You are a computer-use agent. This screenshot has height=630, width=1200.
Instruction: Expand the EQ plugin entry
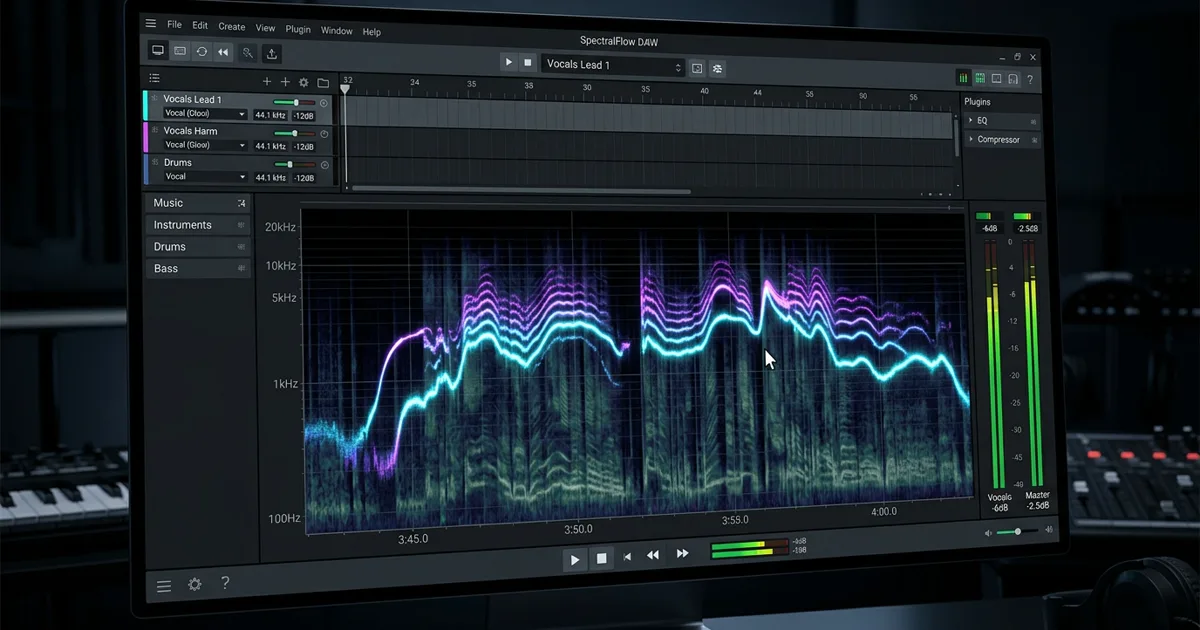coord(971,120)
